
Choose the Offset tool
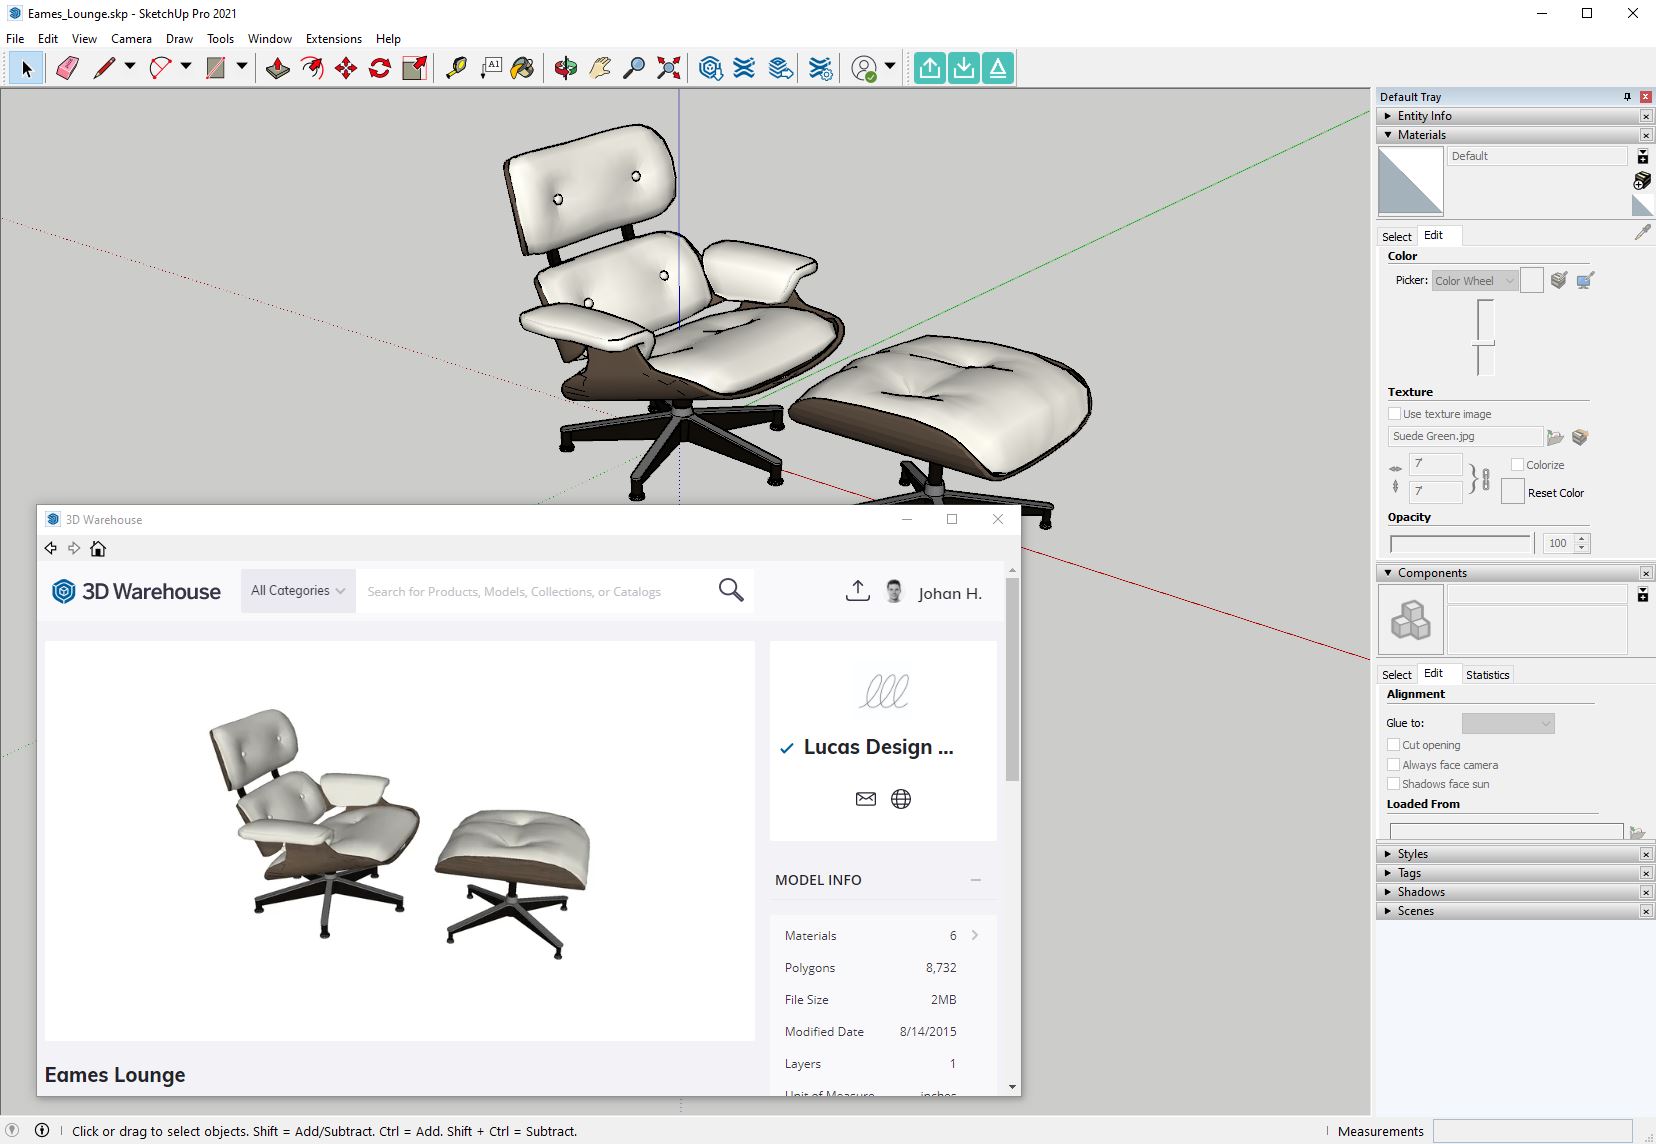(x=312, y=68)
